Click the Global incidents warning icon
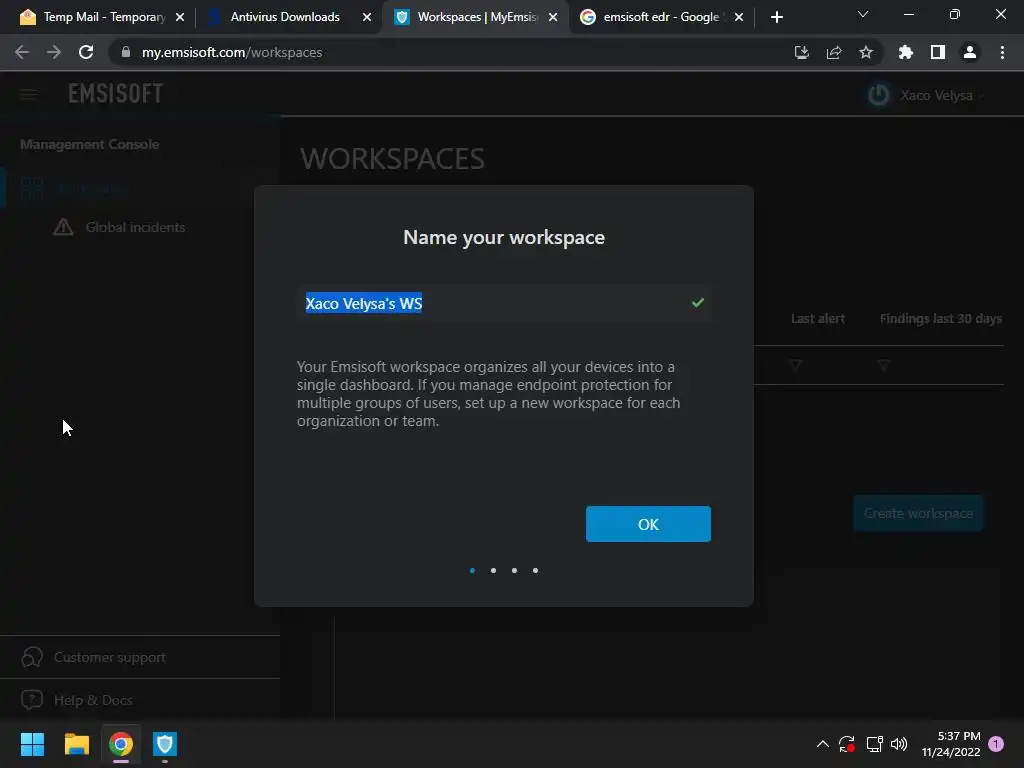The image size is (1024, 768). tap(63, 227)
